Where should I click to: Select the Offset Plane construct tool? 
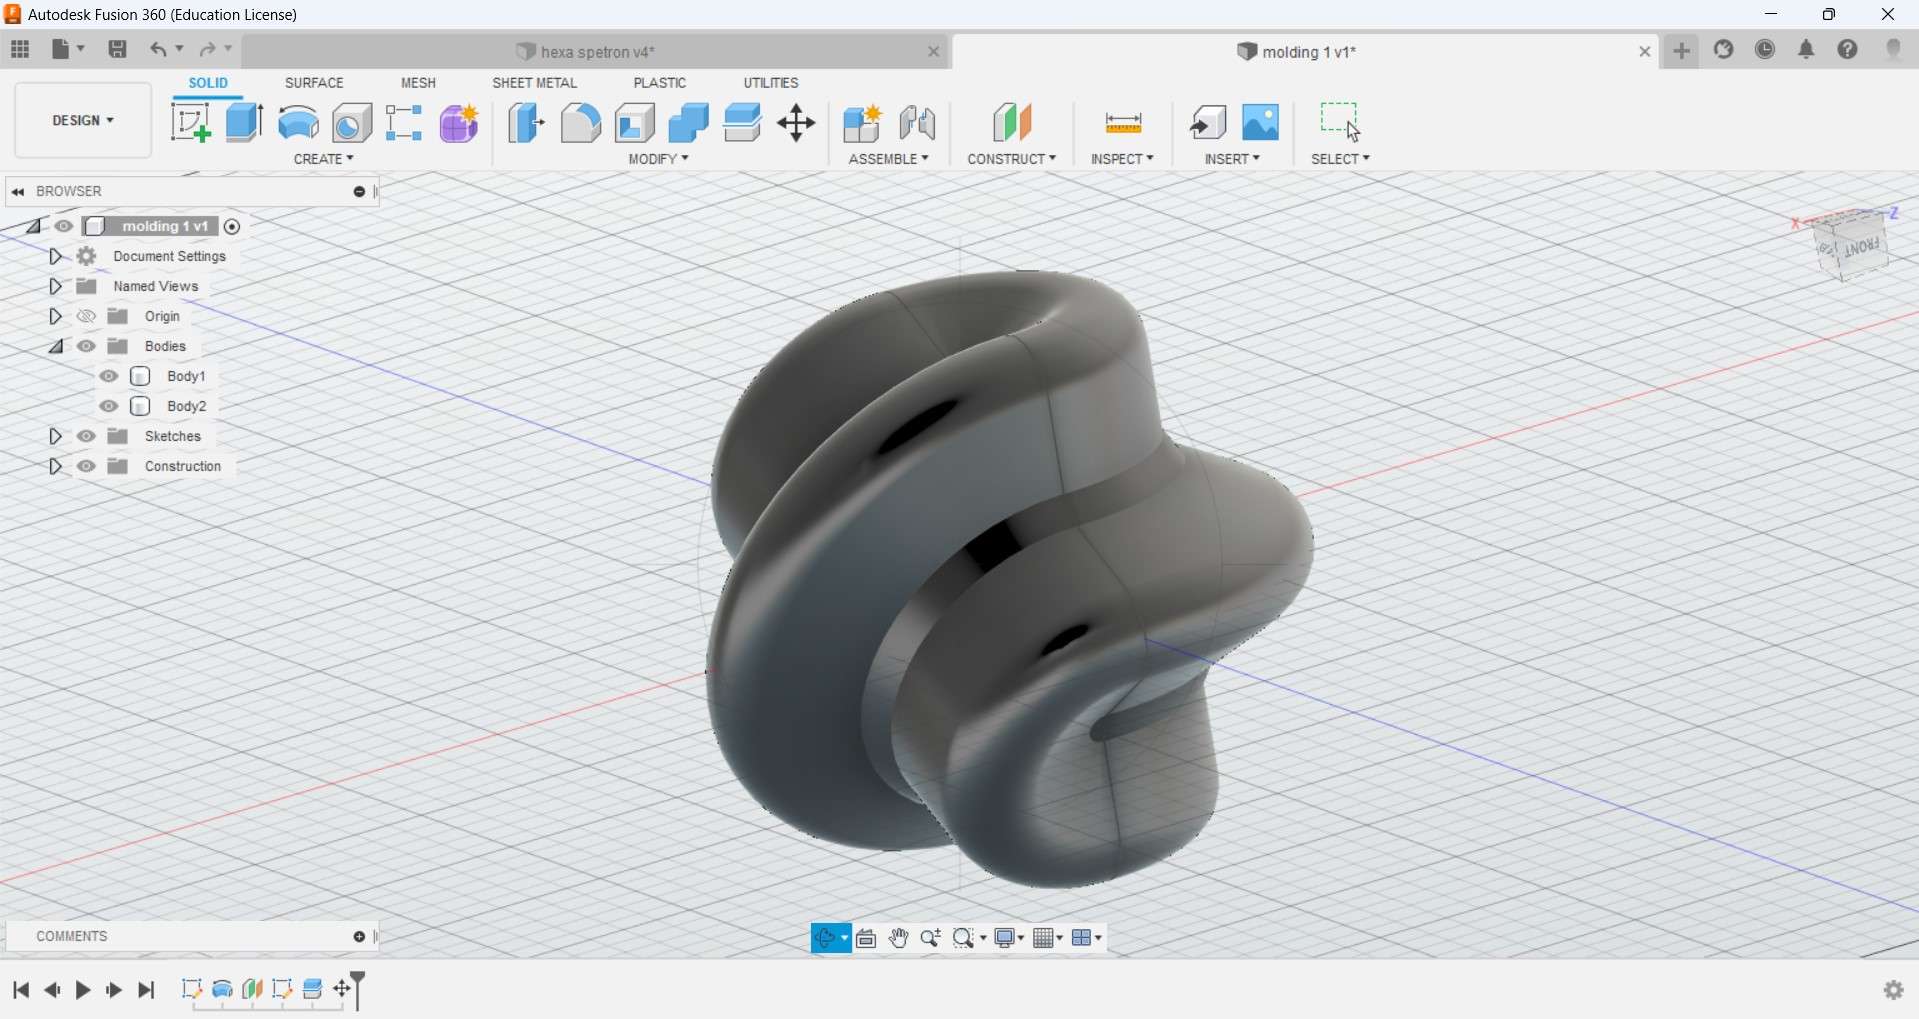[1013, 123]
